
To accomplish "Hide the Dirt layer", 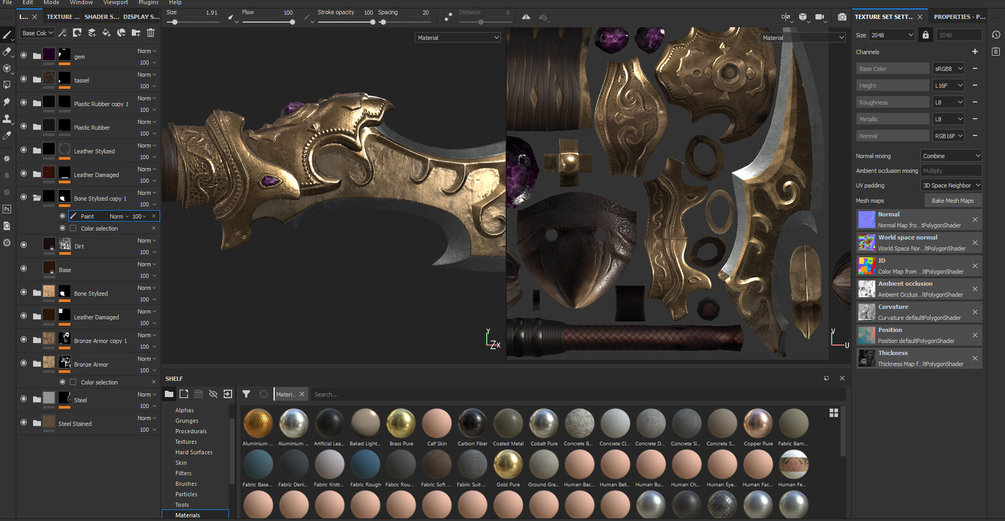I will click(24, 245).
